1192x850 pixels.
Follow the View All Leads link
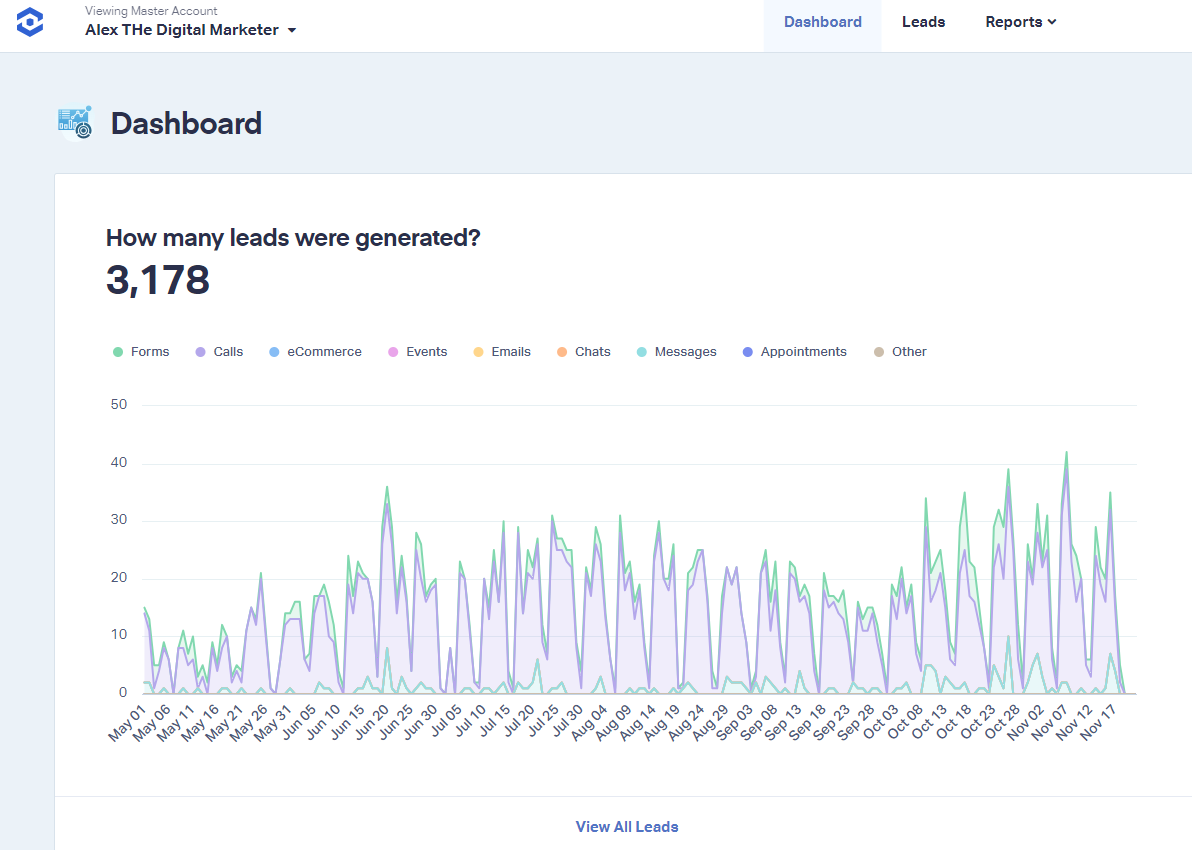pyautogui.click(x=627, y=827)
